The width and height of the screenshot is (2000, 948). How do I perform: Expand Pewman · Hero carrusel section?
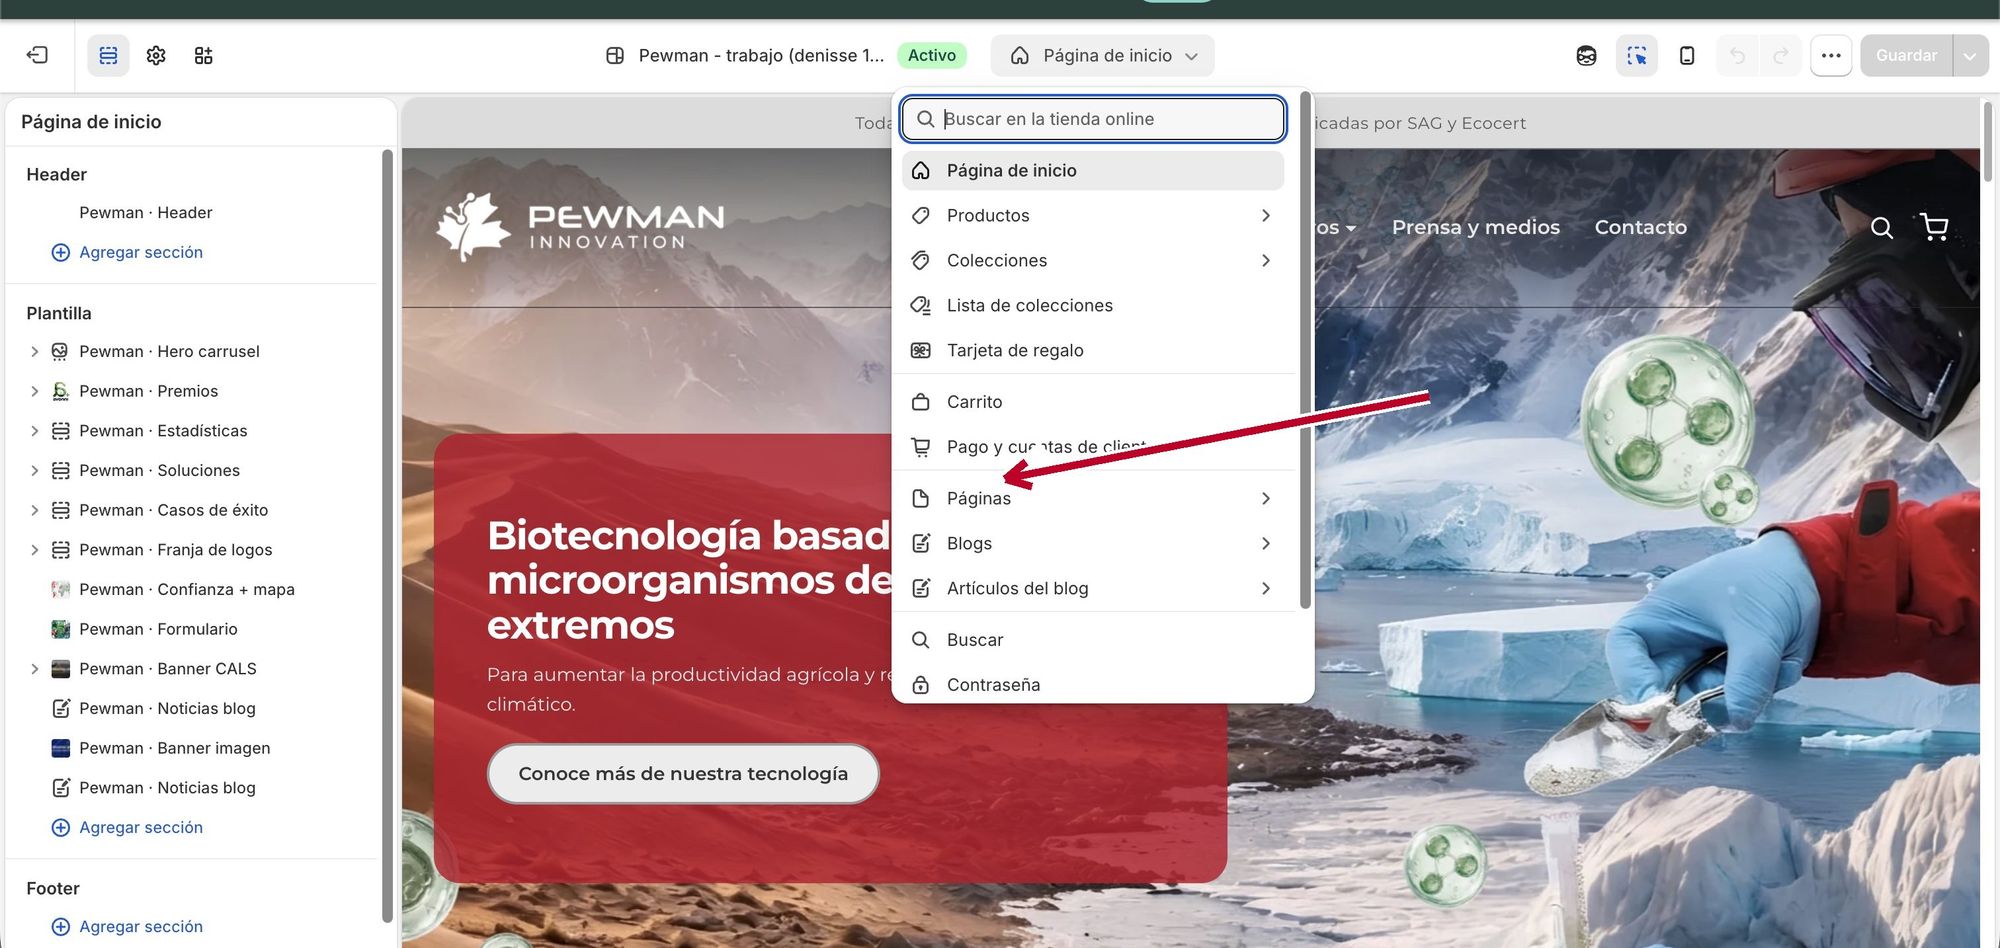(34, 351)
